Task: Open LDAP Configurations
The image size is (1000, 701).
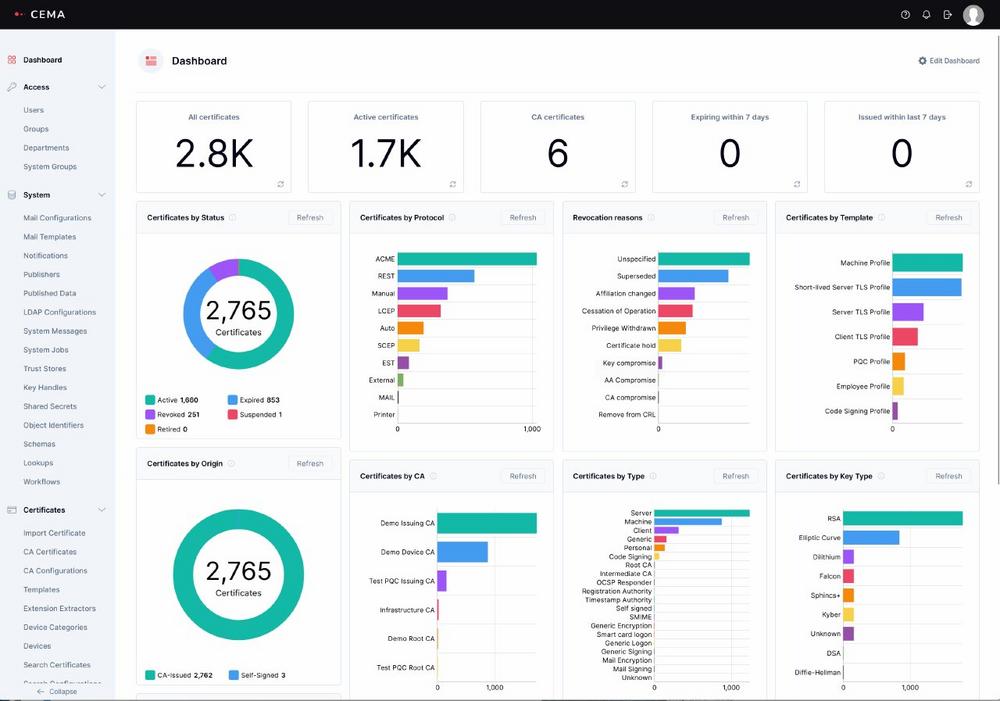Action: [x=59, y=312]
